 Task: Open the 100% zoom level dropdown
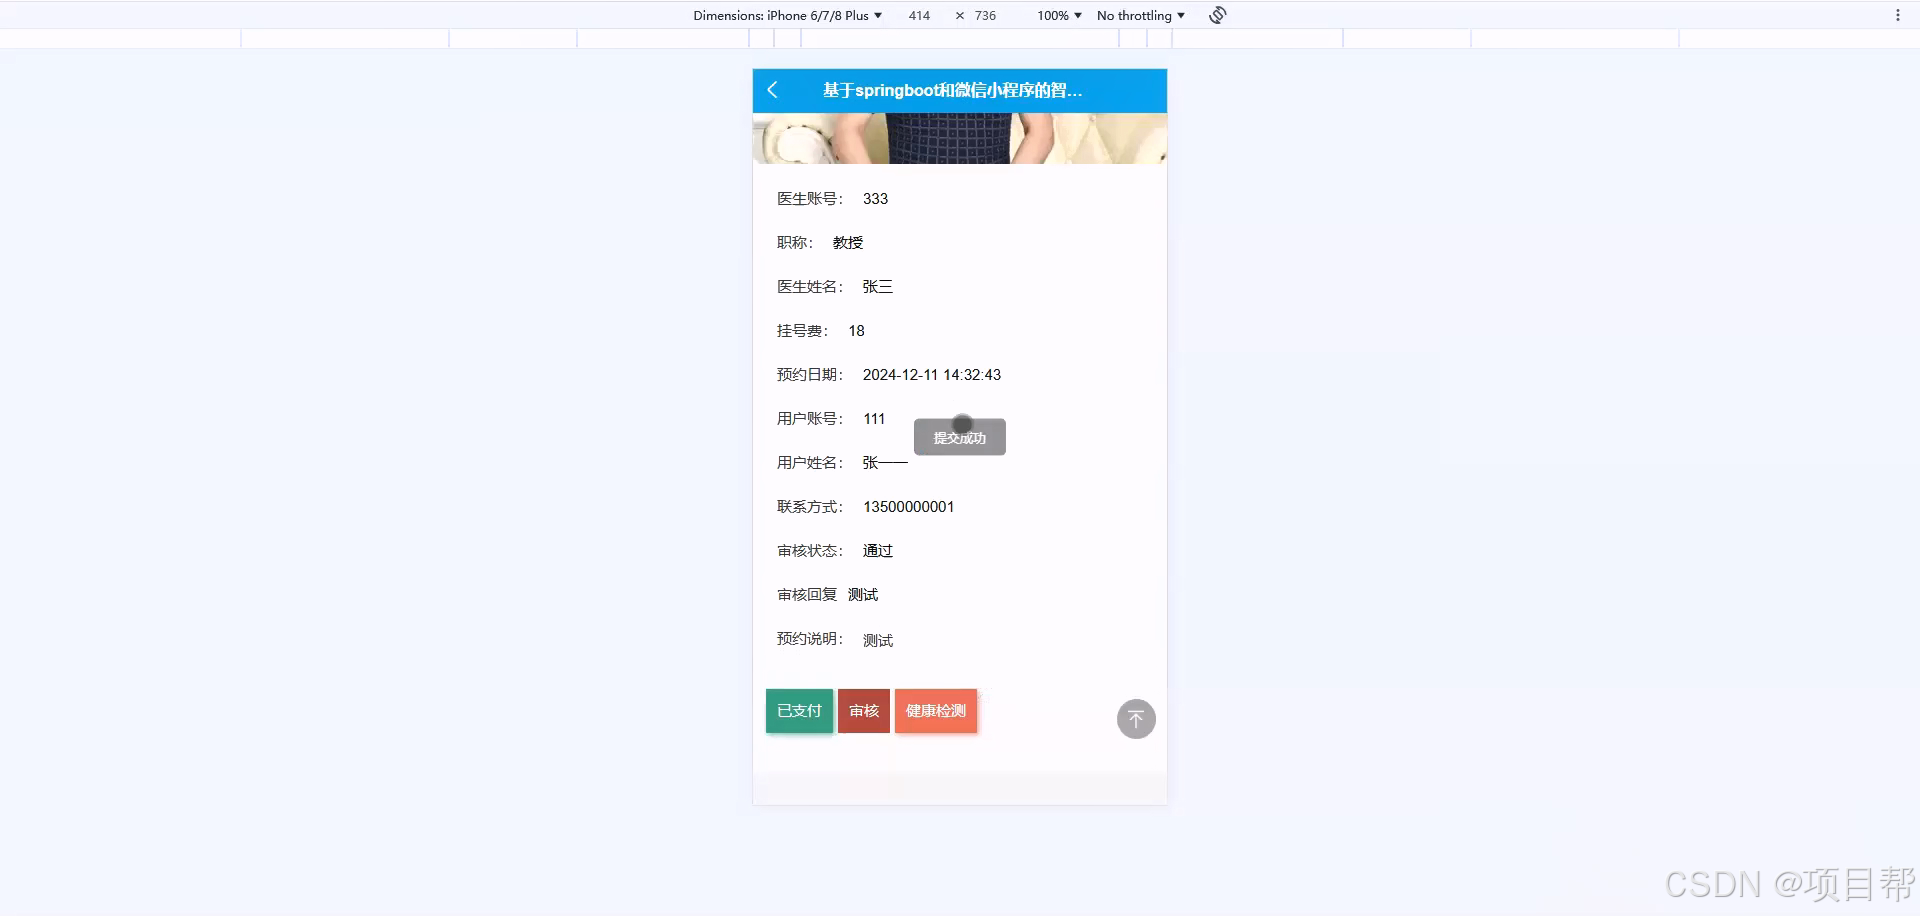(1057, 15)
